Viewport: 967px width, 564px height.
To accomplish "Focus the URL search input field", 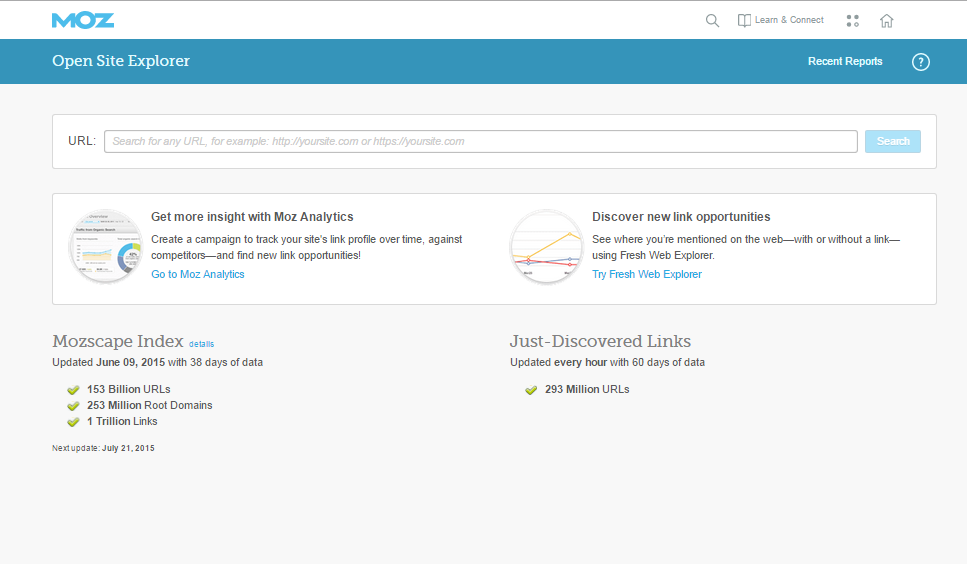I will (480, 141).
